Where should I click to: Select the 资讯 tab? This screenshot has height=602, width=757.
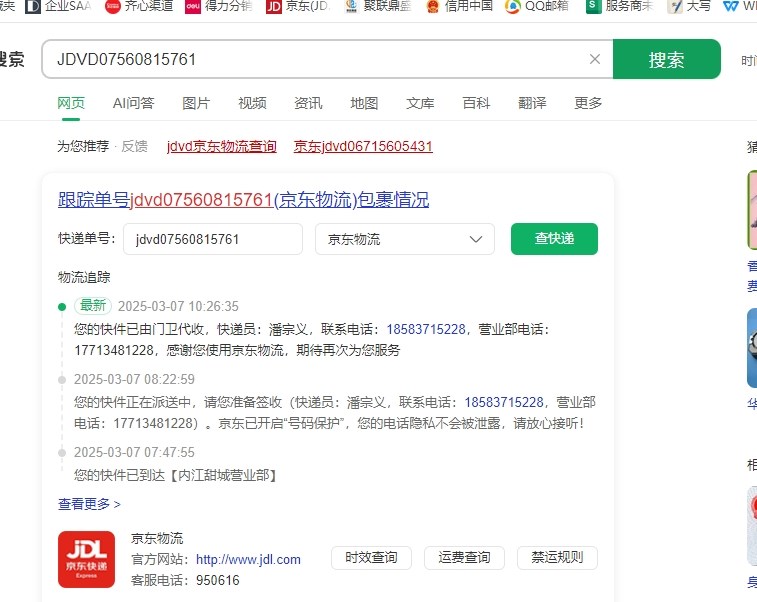[x=308, y=103]
